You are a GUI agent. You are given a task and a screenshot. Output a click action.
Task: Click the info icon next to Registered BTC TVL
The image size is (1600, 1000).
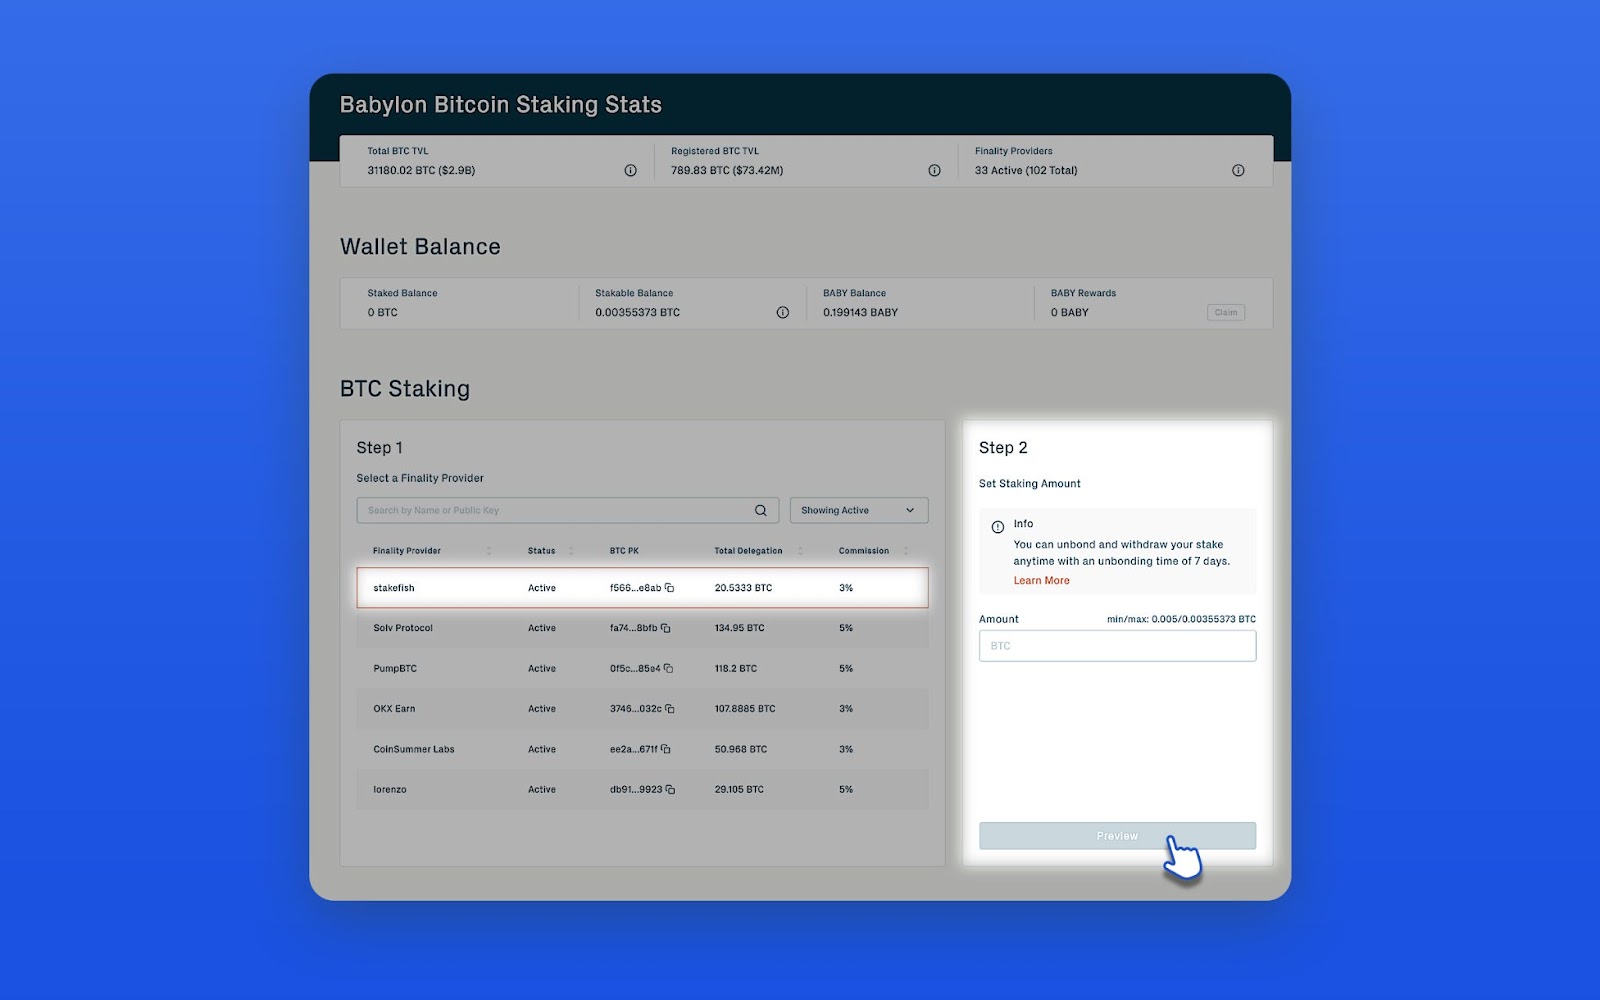point(934,170)
